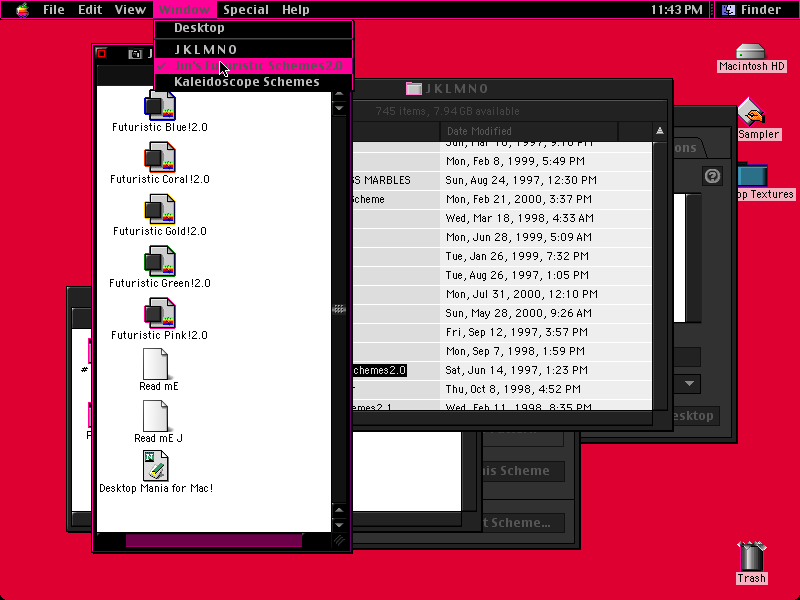Select the Futuristic Gold!2.0 scheme icon
Screen dimensions: 800x600
tap(160, 209)
